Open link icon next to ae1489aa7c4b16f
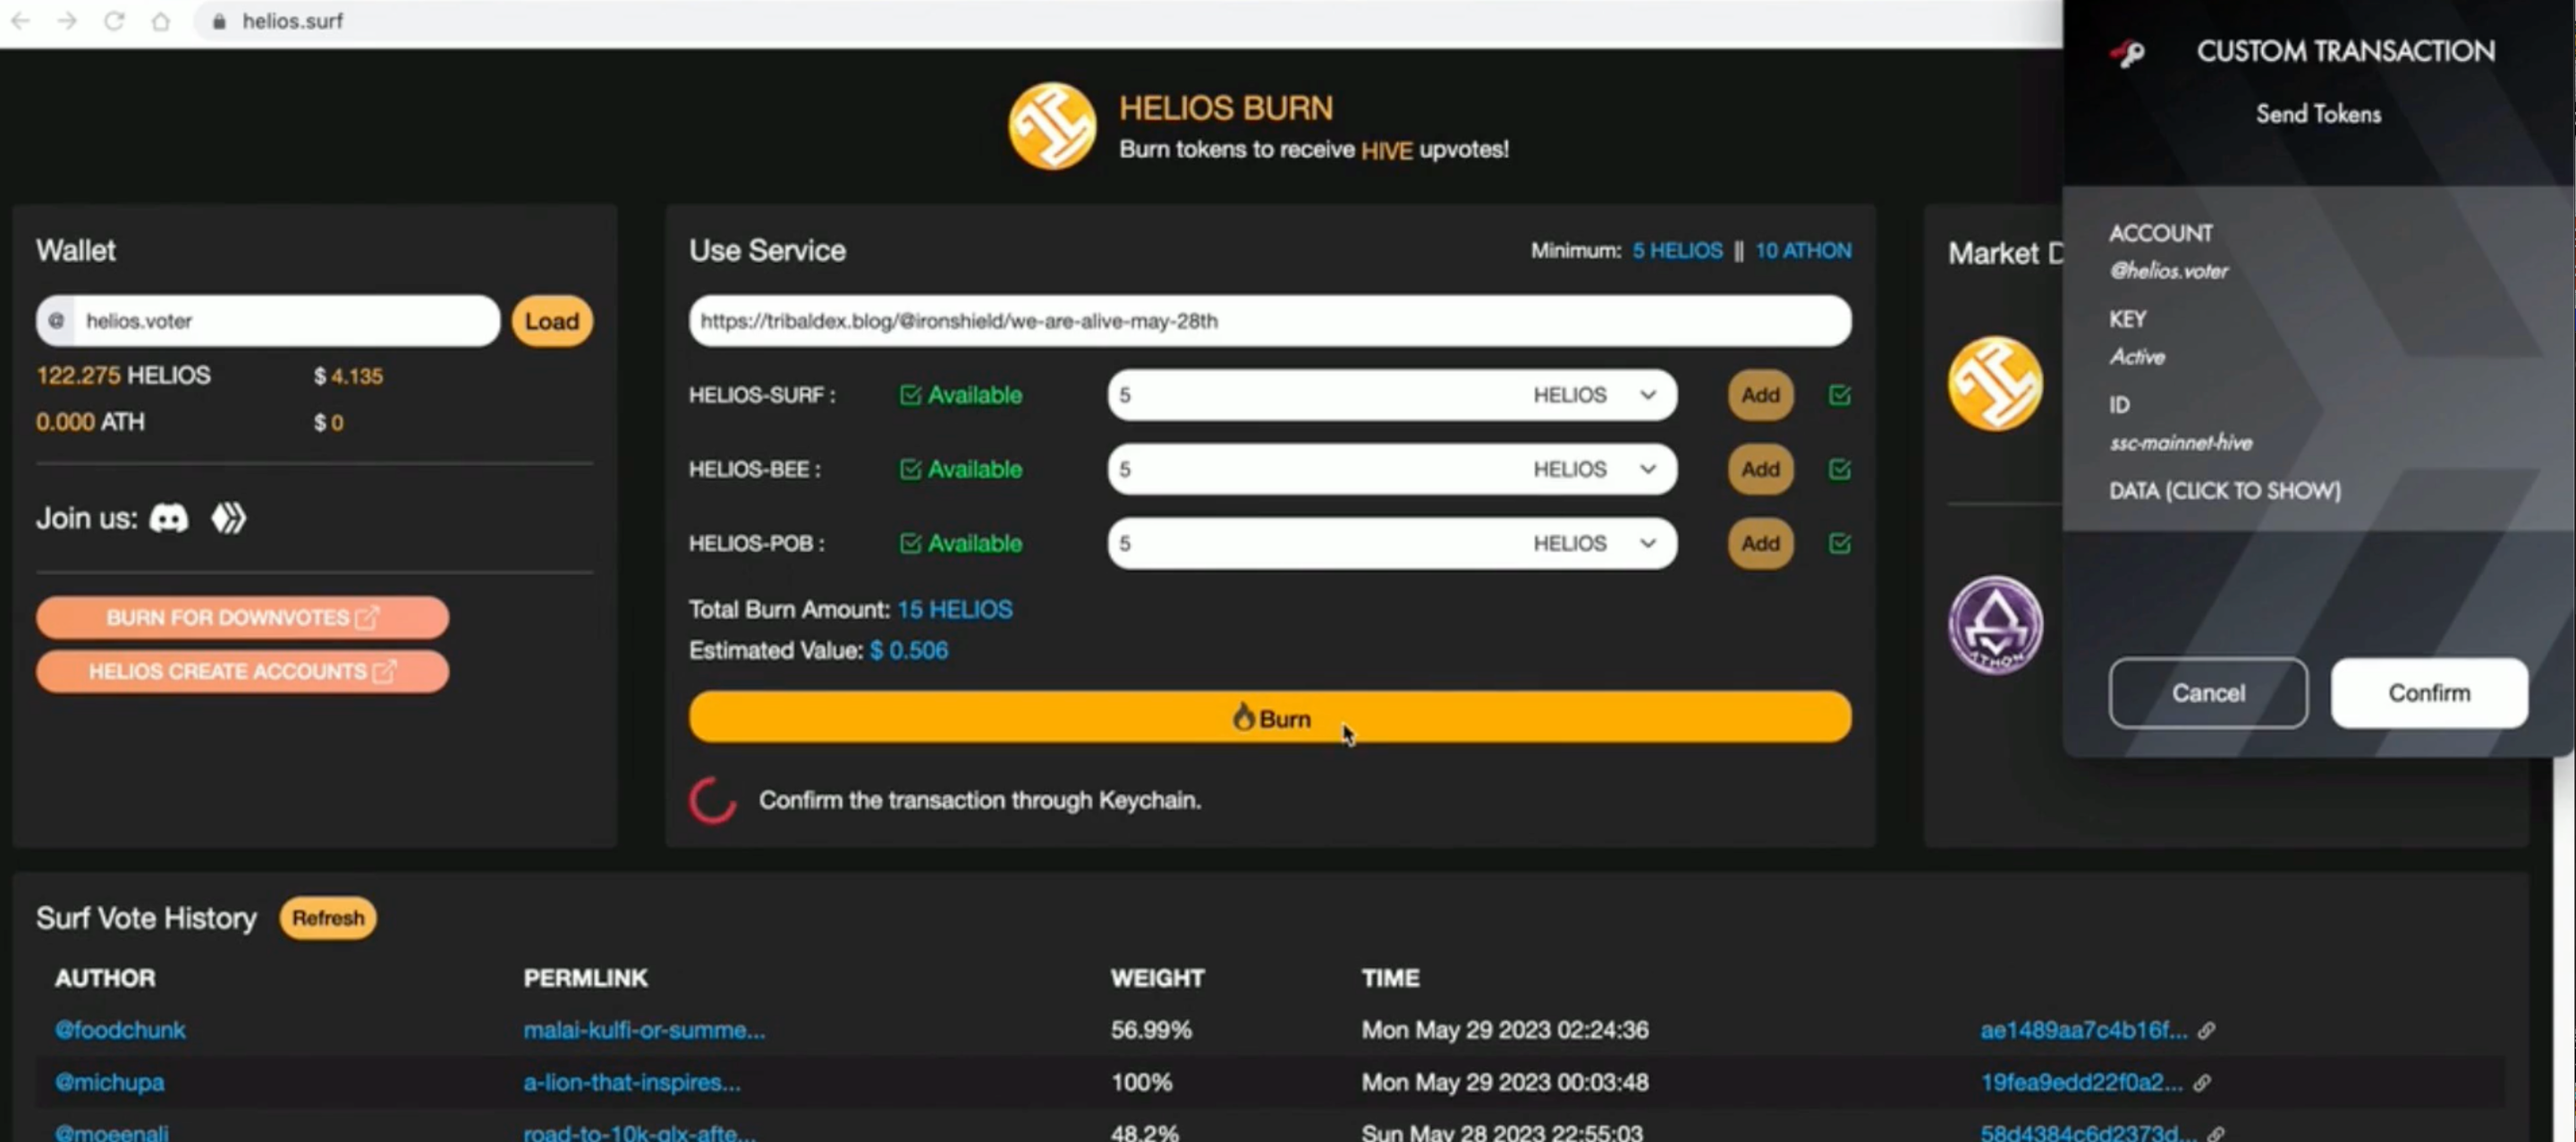The width and height of the screenshot is (2576, 1142). click(x=2206, y=1030)
